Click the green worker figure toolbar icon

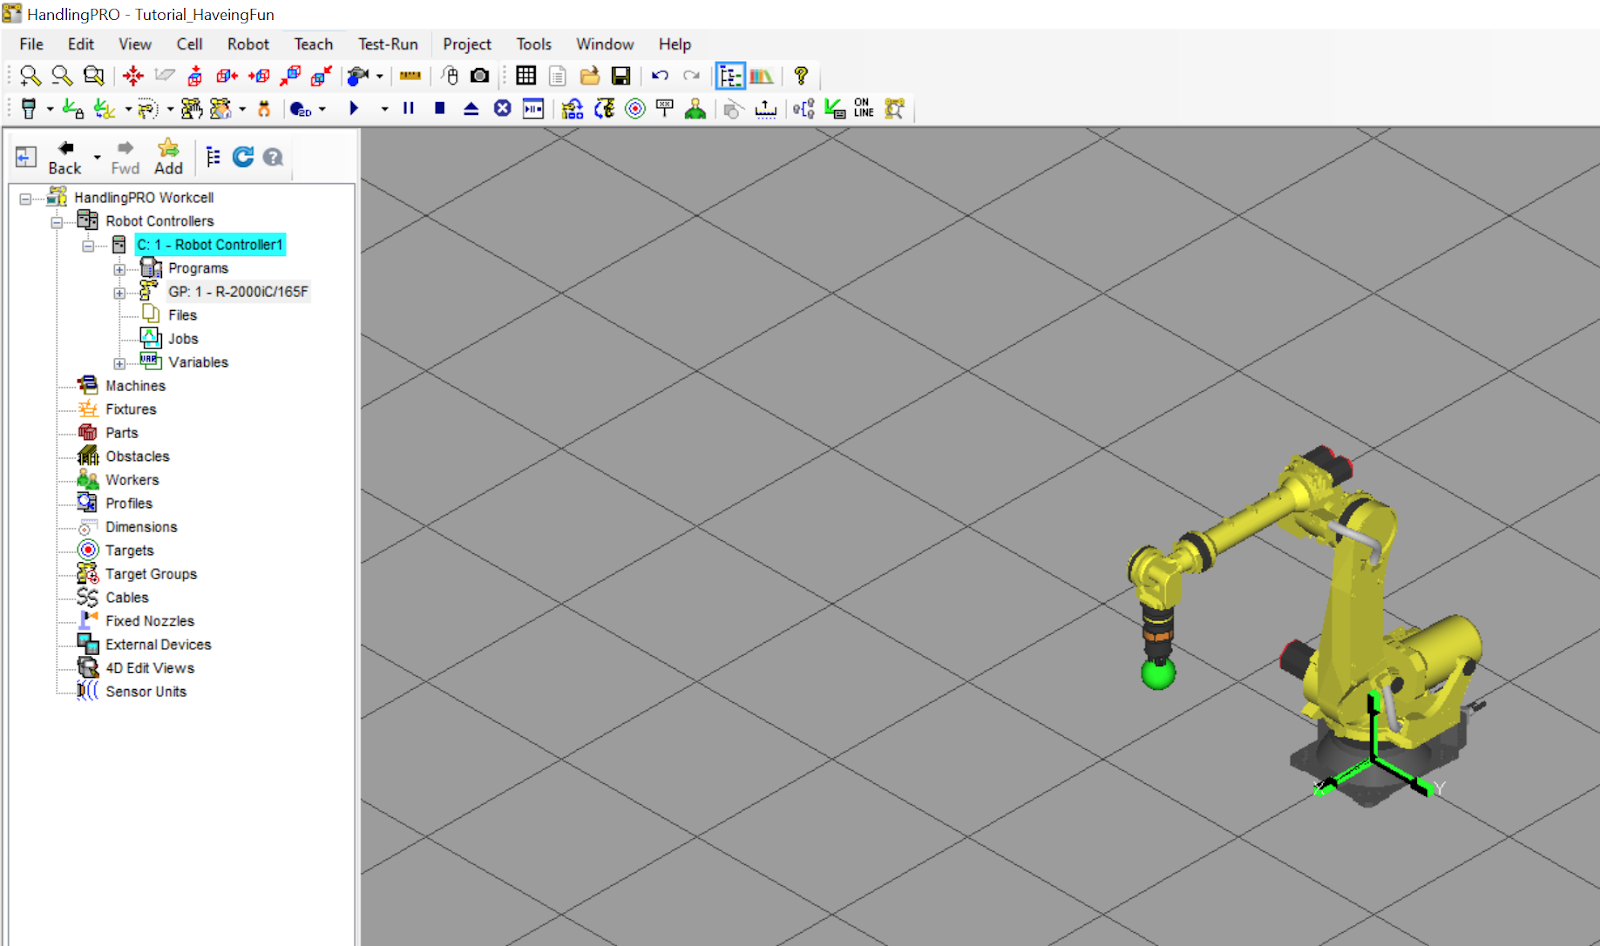(x=696, y=108)
